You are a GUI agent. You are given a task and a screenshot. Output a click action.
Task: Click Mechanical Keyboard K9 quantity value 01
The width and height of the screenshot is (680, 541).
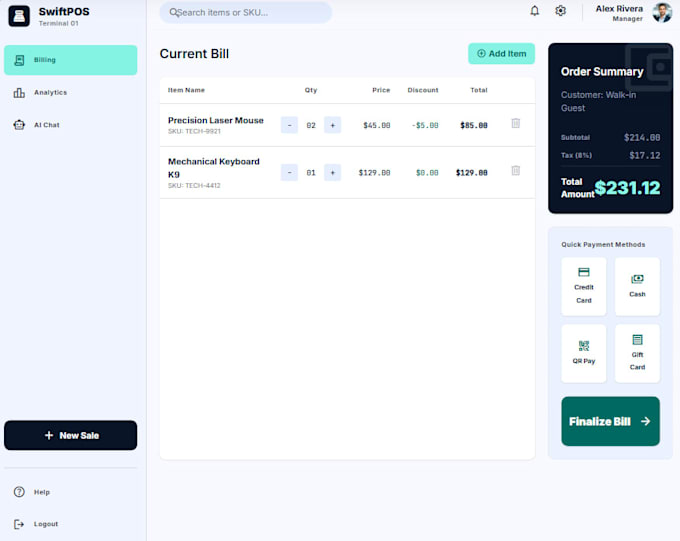coord(311,173)
